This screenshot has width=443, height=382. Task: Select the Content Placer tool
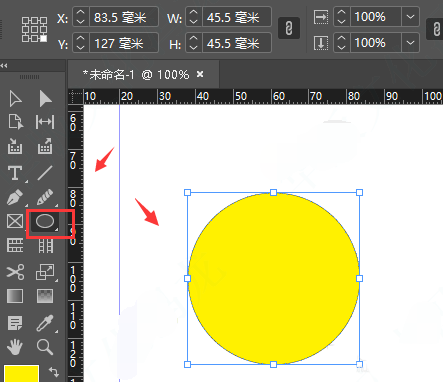(x=45, y=146)
